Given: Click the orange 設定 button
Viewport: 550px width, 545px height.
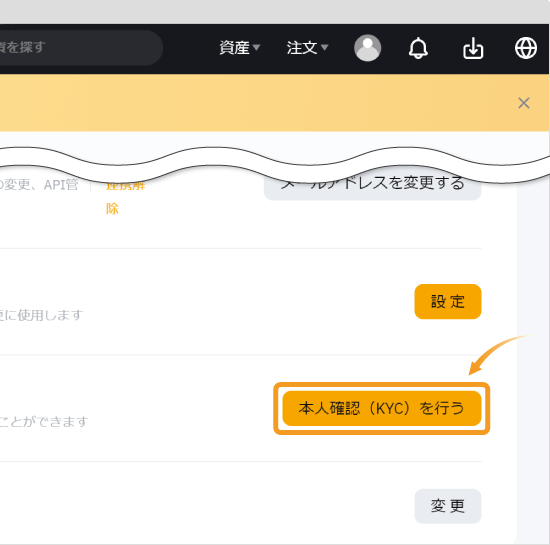Looking at the screenshot, I should [448, 302].
